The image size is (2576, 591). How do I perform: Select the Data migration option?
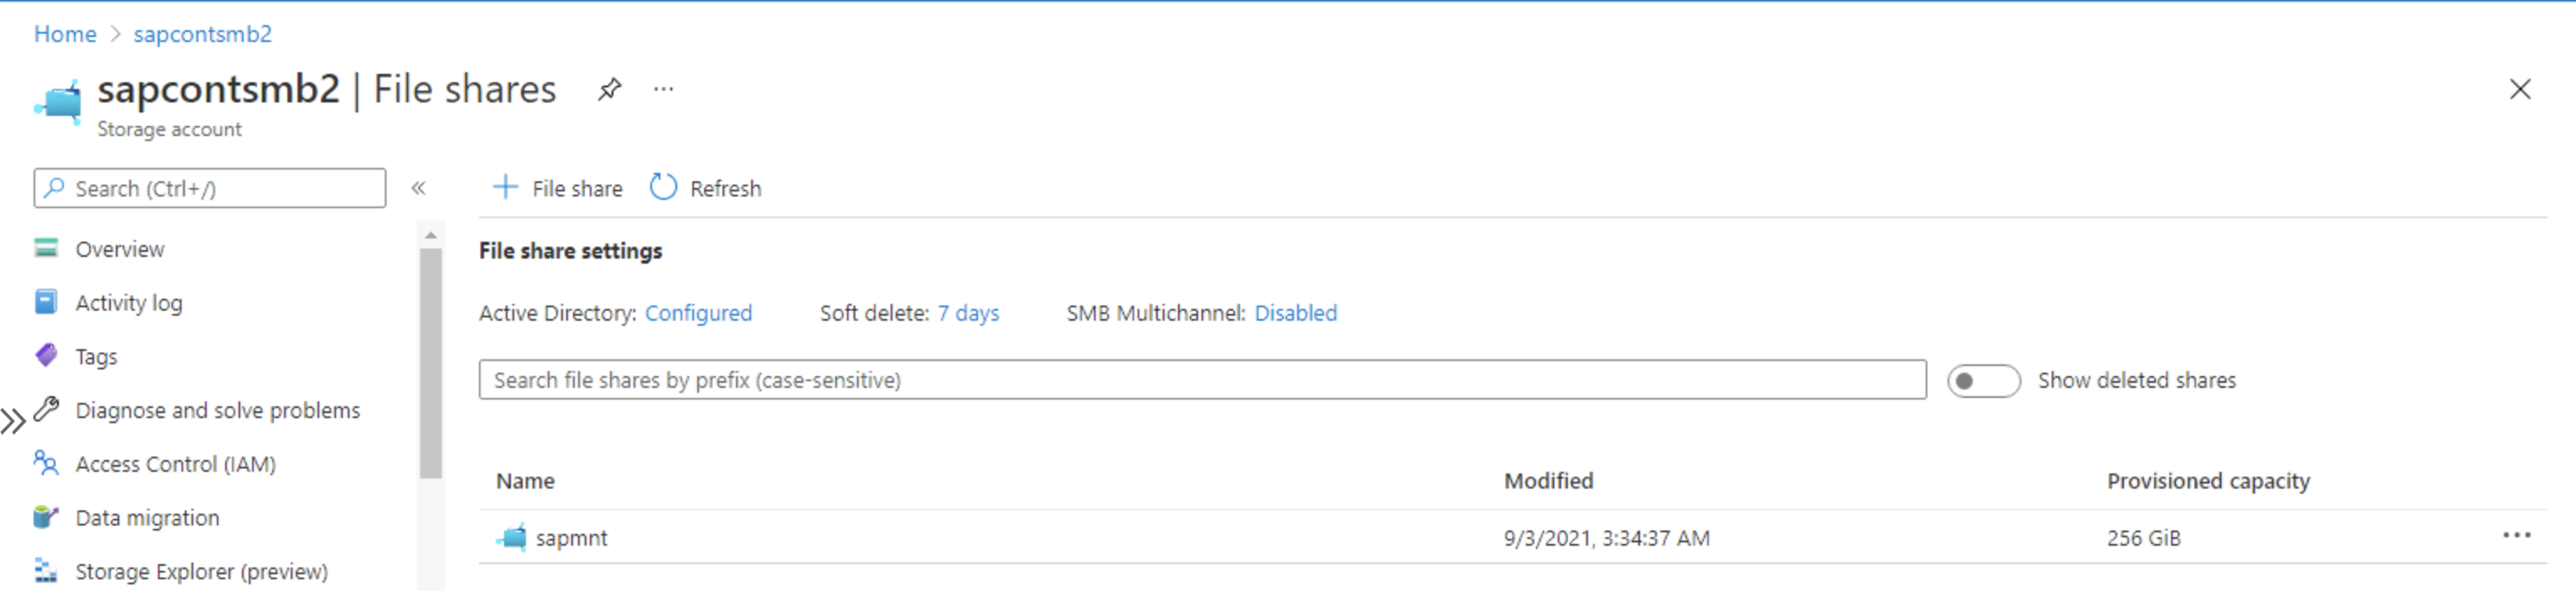pyautogui.click(x=147, y=517)
